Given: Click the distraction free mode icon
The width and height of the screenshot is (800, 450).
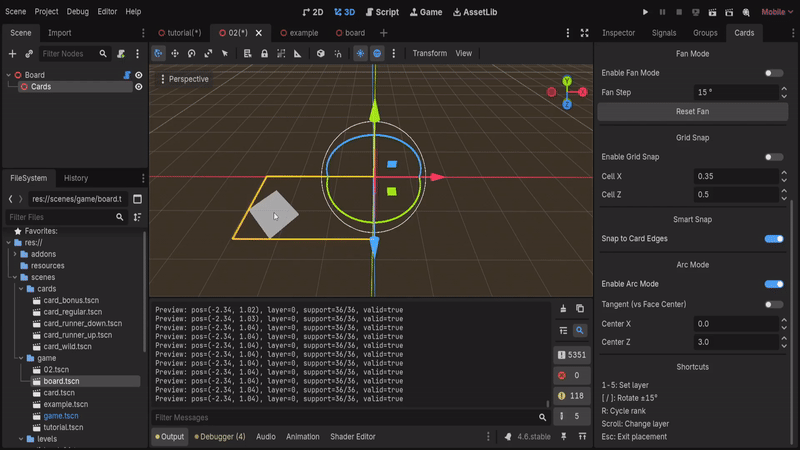Looking at the screenshot, I should tap(583, 33).
